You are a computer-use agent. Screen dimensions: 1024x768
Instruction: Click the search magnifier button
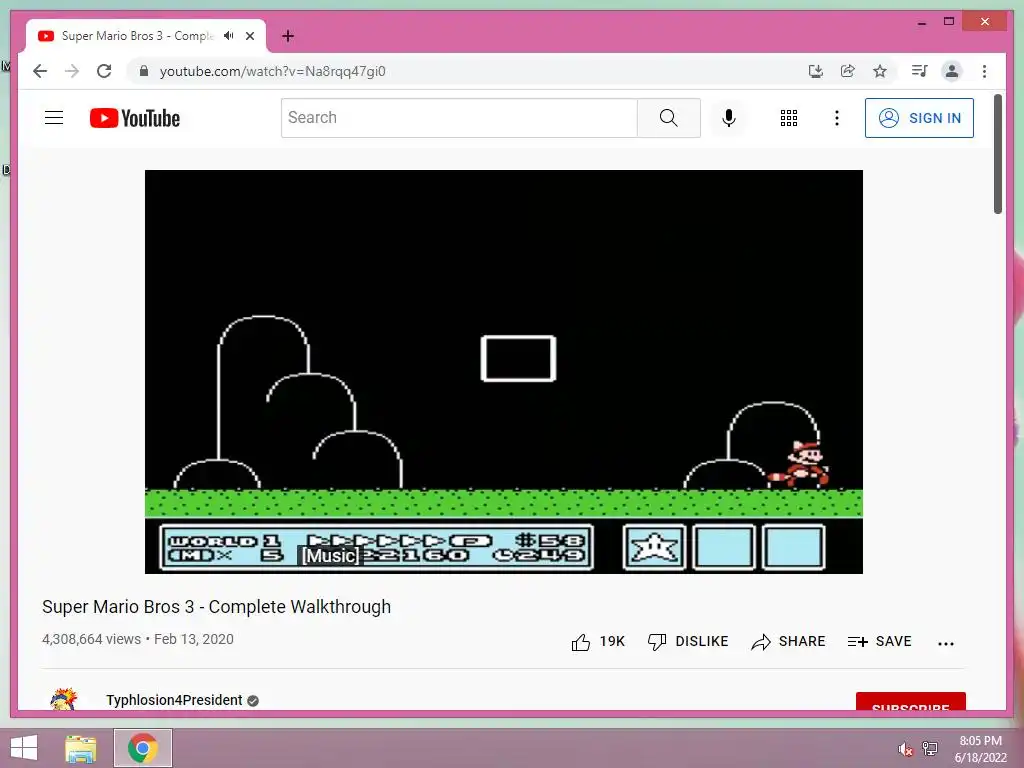tap(669, 118)
